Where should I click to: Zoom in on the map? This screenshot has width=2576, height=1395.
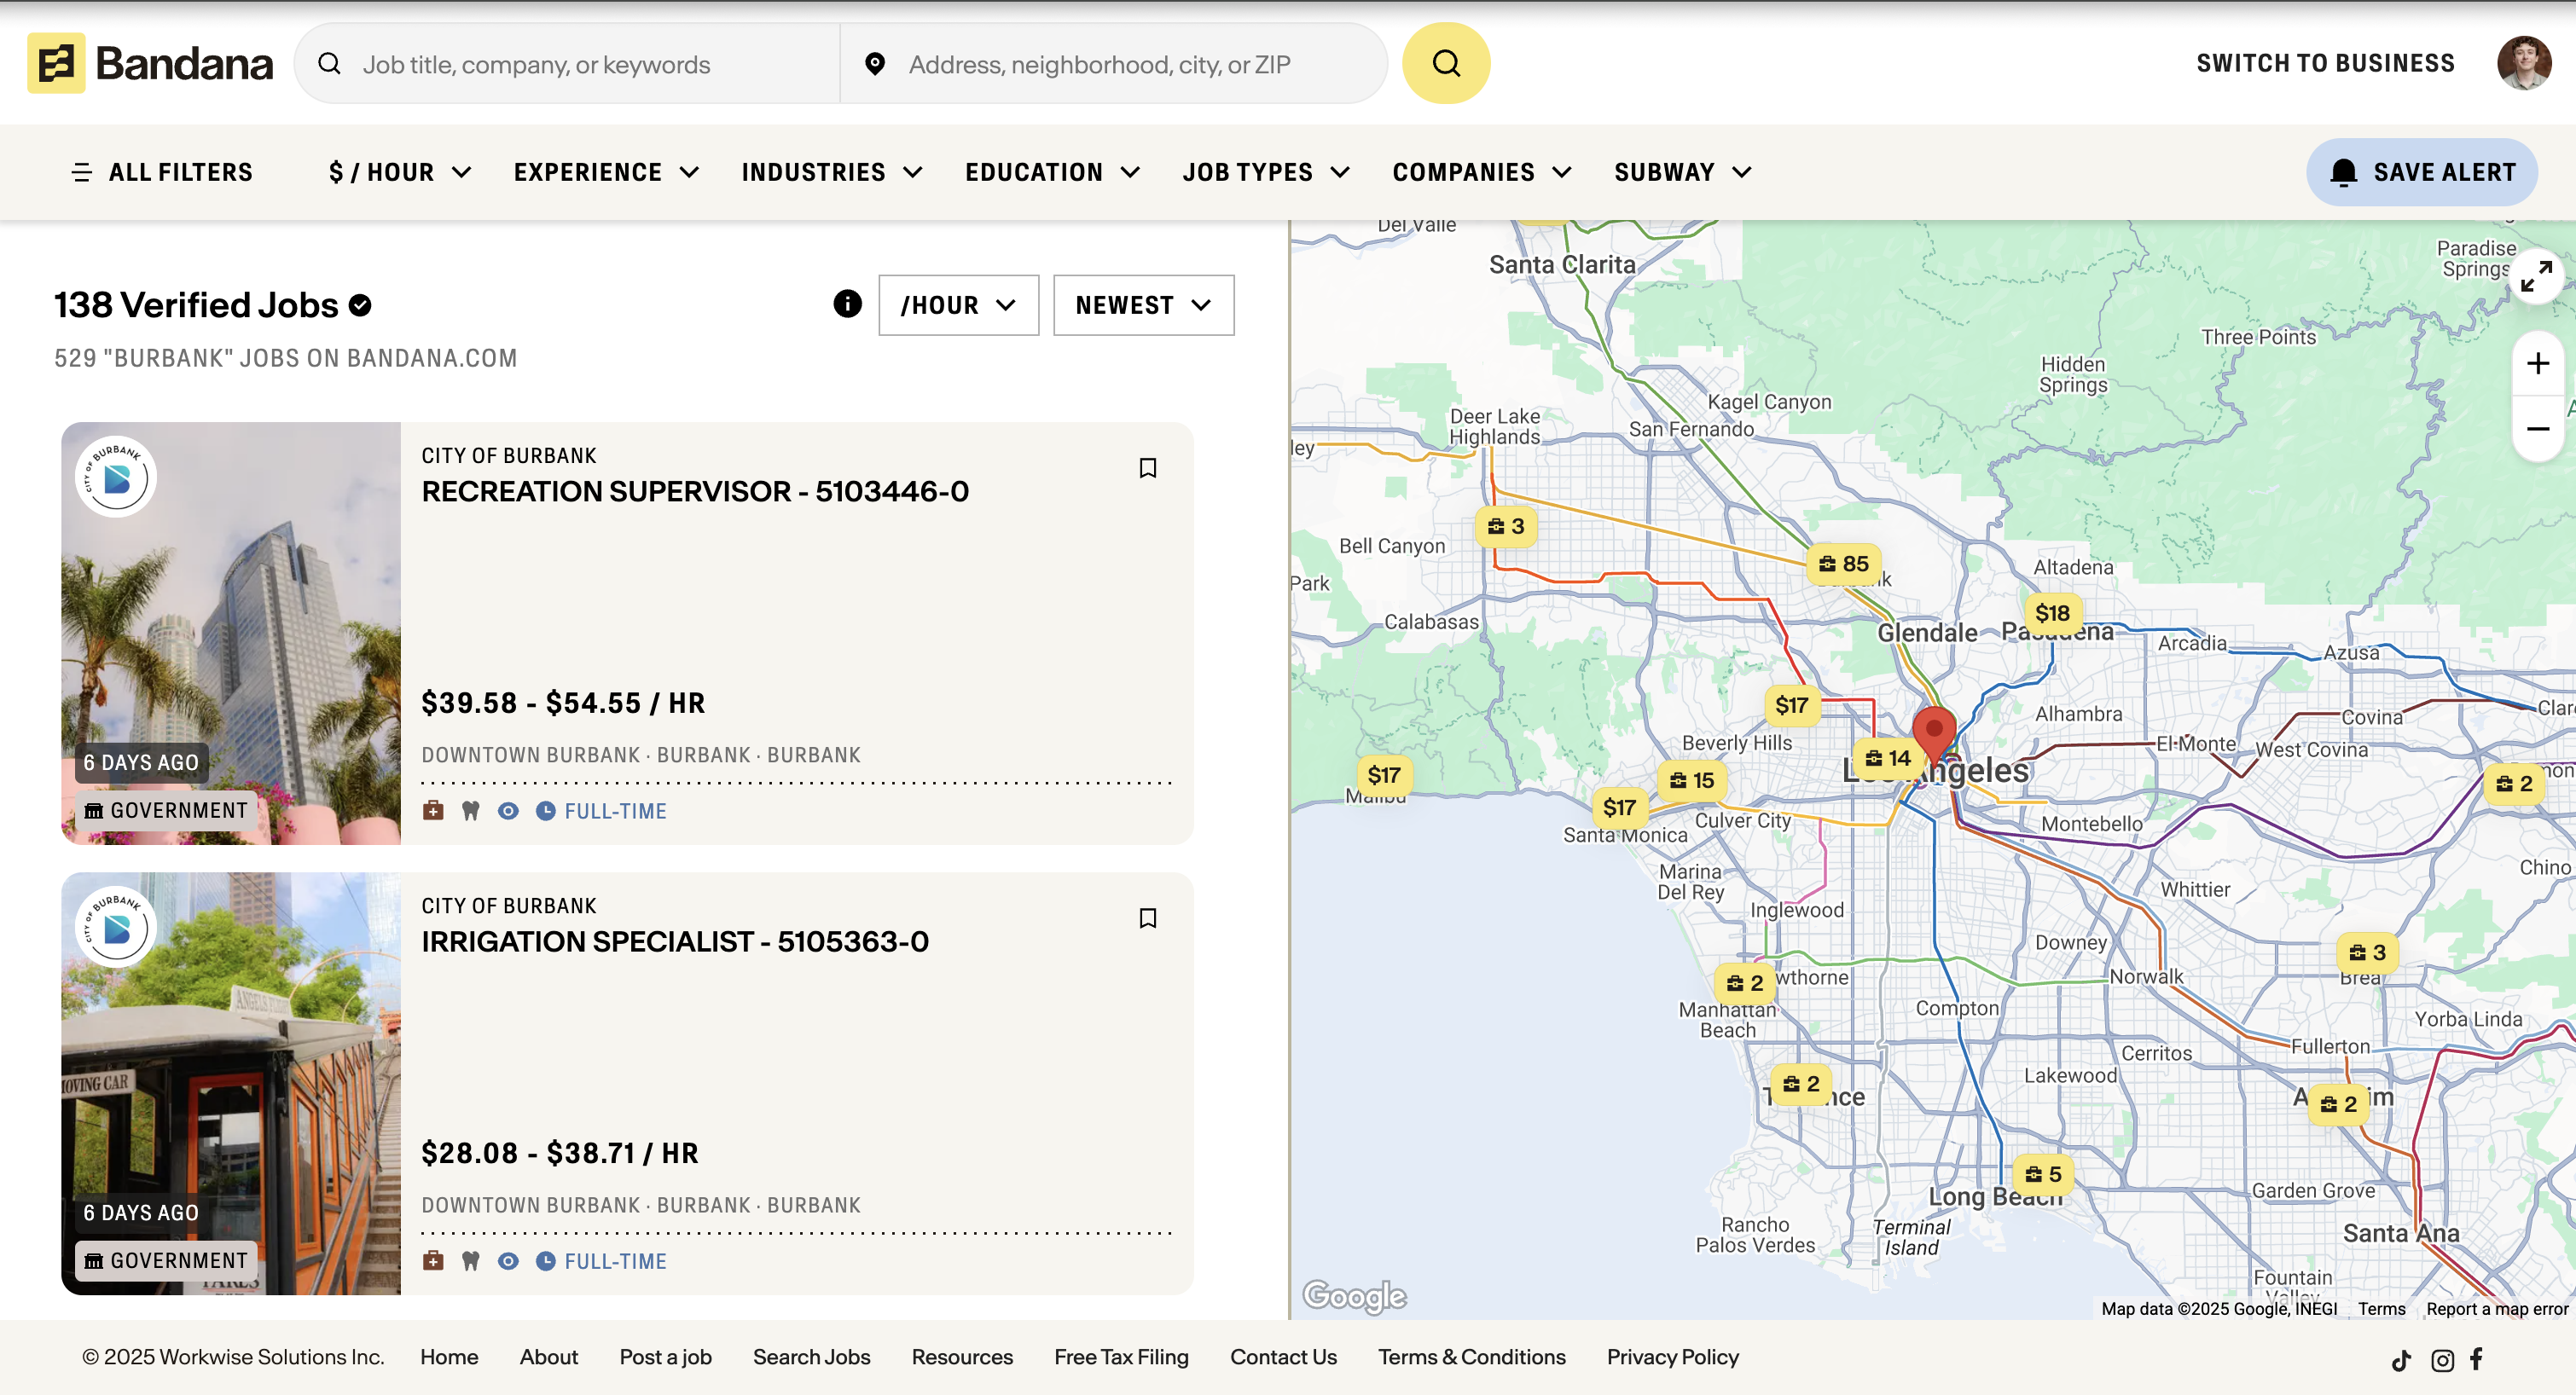pyautogui.click(x=2537, y=364)
